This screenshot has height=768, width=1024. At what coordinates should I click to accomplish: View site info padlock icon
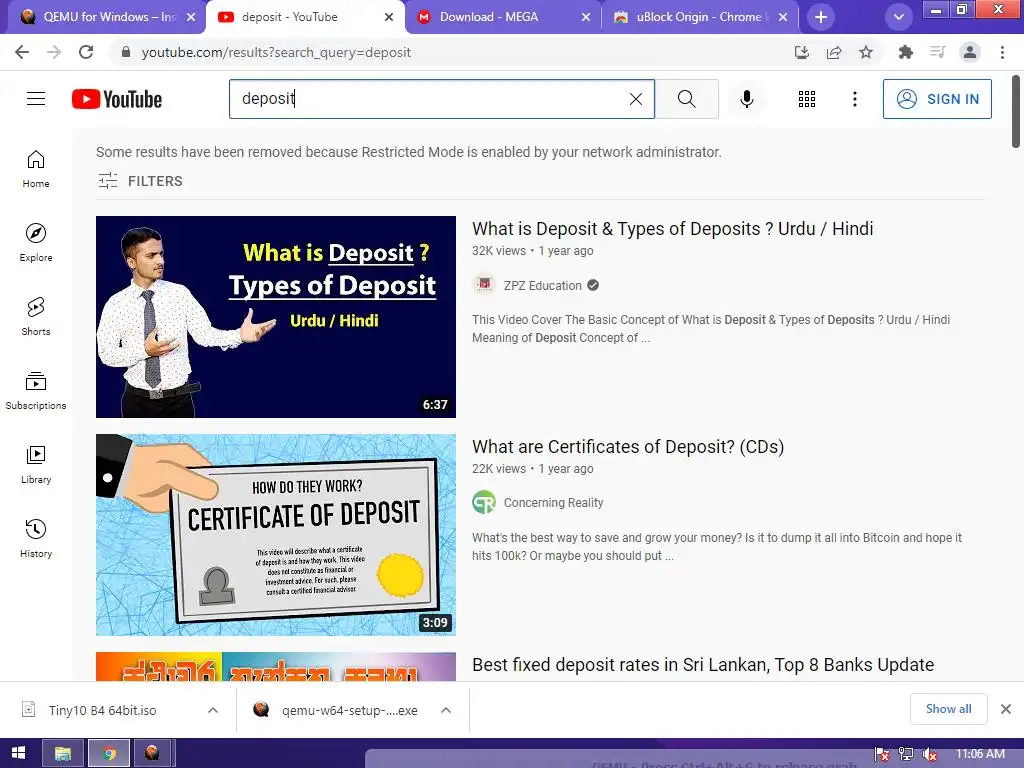(126, 52)
